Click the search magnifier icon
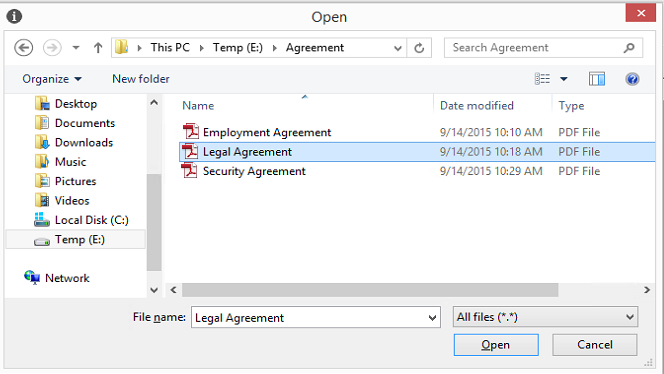The width and height of the screenshot is (664, 374). (x=629, y=48)
